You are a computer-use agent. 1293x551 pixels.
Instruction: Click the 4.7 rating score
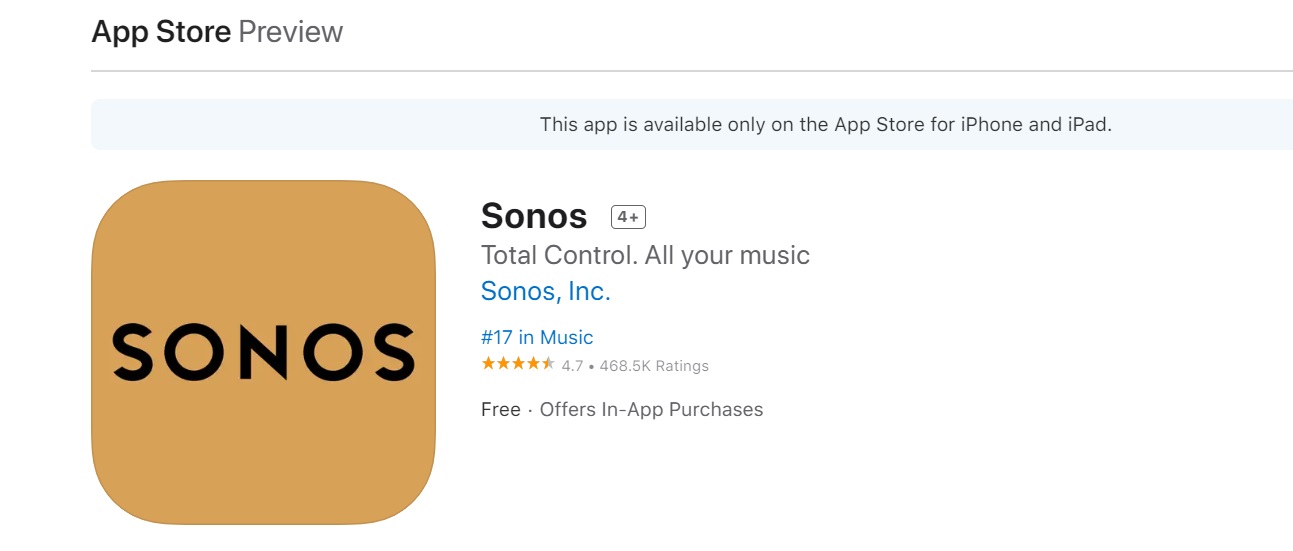572,366
